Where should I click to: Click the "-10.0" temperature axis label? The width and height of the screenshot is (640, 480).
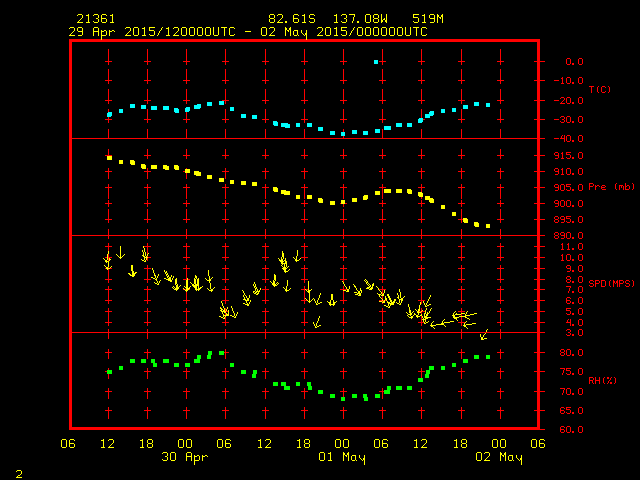coord(569,80)
